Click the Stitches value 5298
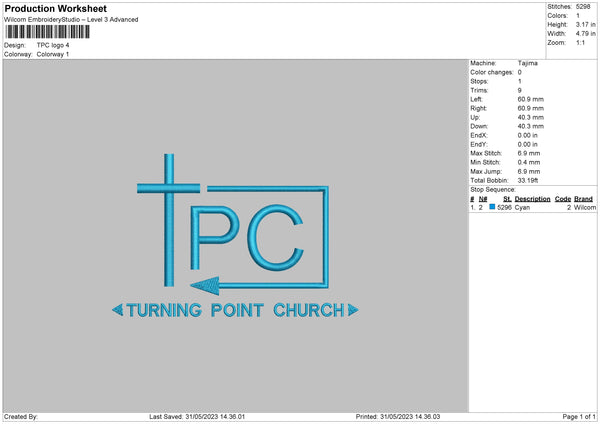Image resolution: width=600 pixels, height=424 pixels. pyautogui.click(x=583, y=7)
